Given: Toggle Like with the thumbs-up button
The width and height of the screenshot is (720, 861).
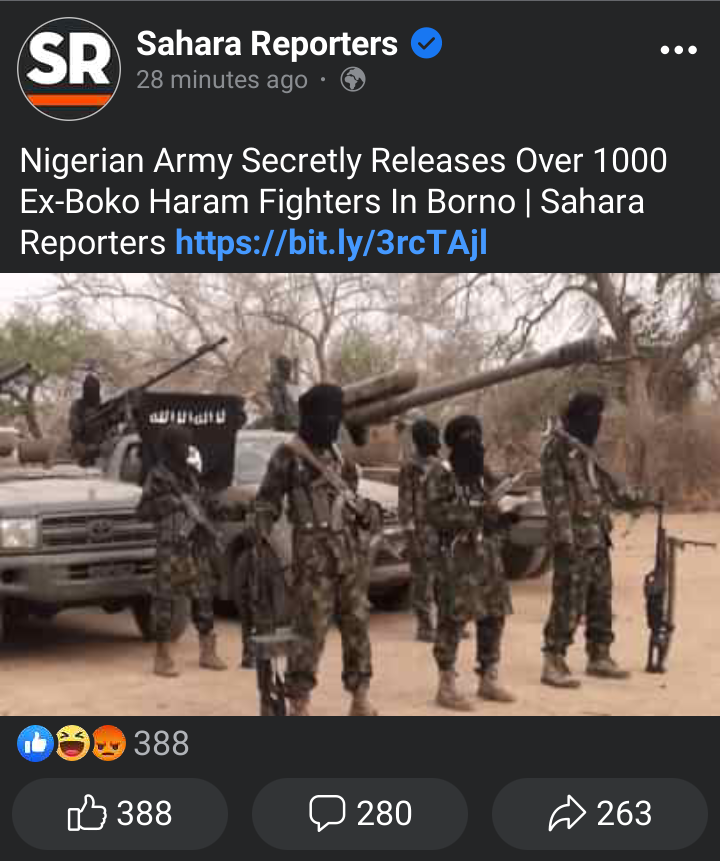Looking at the screenshot, I should [x=120, y=813].
